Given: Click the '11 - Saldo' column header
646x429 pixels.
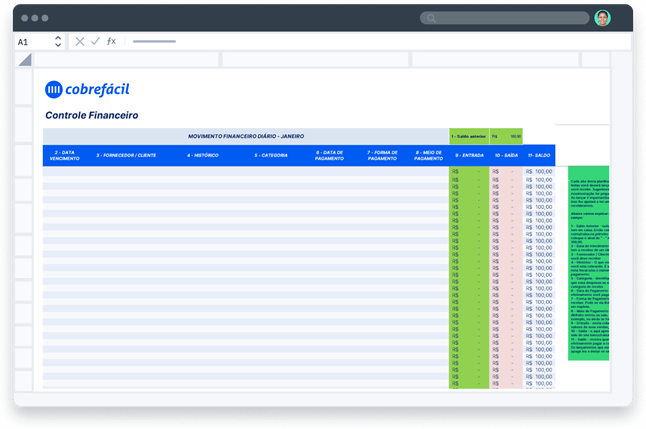Looking at the screenshot, I should point(540,155).
